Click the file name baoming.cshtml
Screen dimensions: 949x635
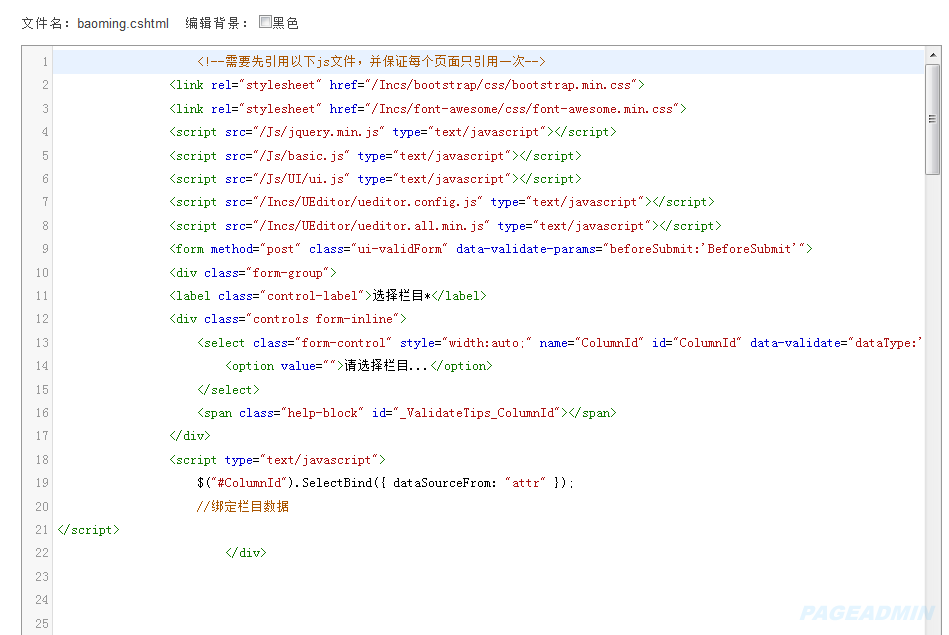coord(123,24)
